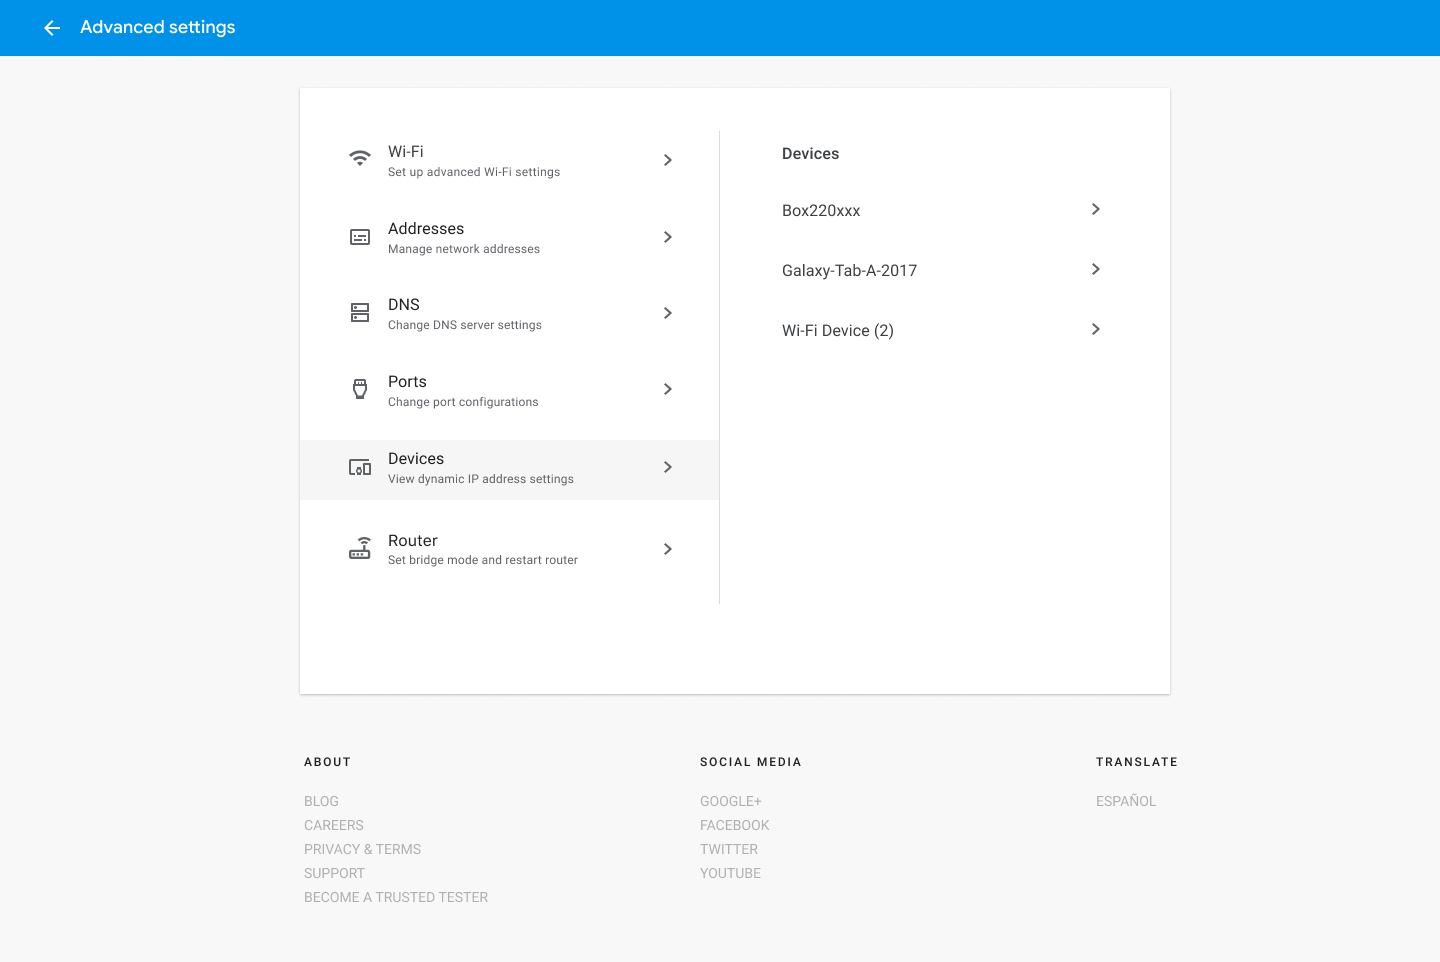Click 'Set up advanced Wi-Fi settings' text
Viewport: 1440px width, 962px height.
pos(474,172)
